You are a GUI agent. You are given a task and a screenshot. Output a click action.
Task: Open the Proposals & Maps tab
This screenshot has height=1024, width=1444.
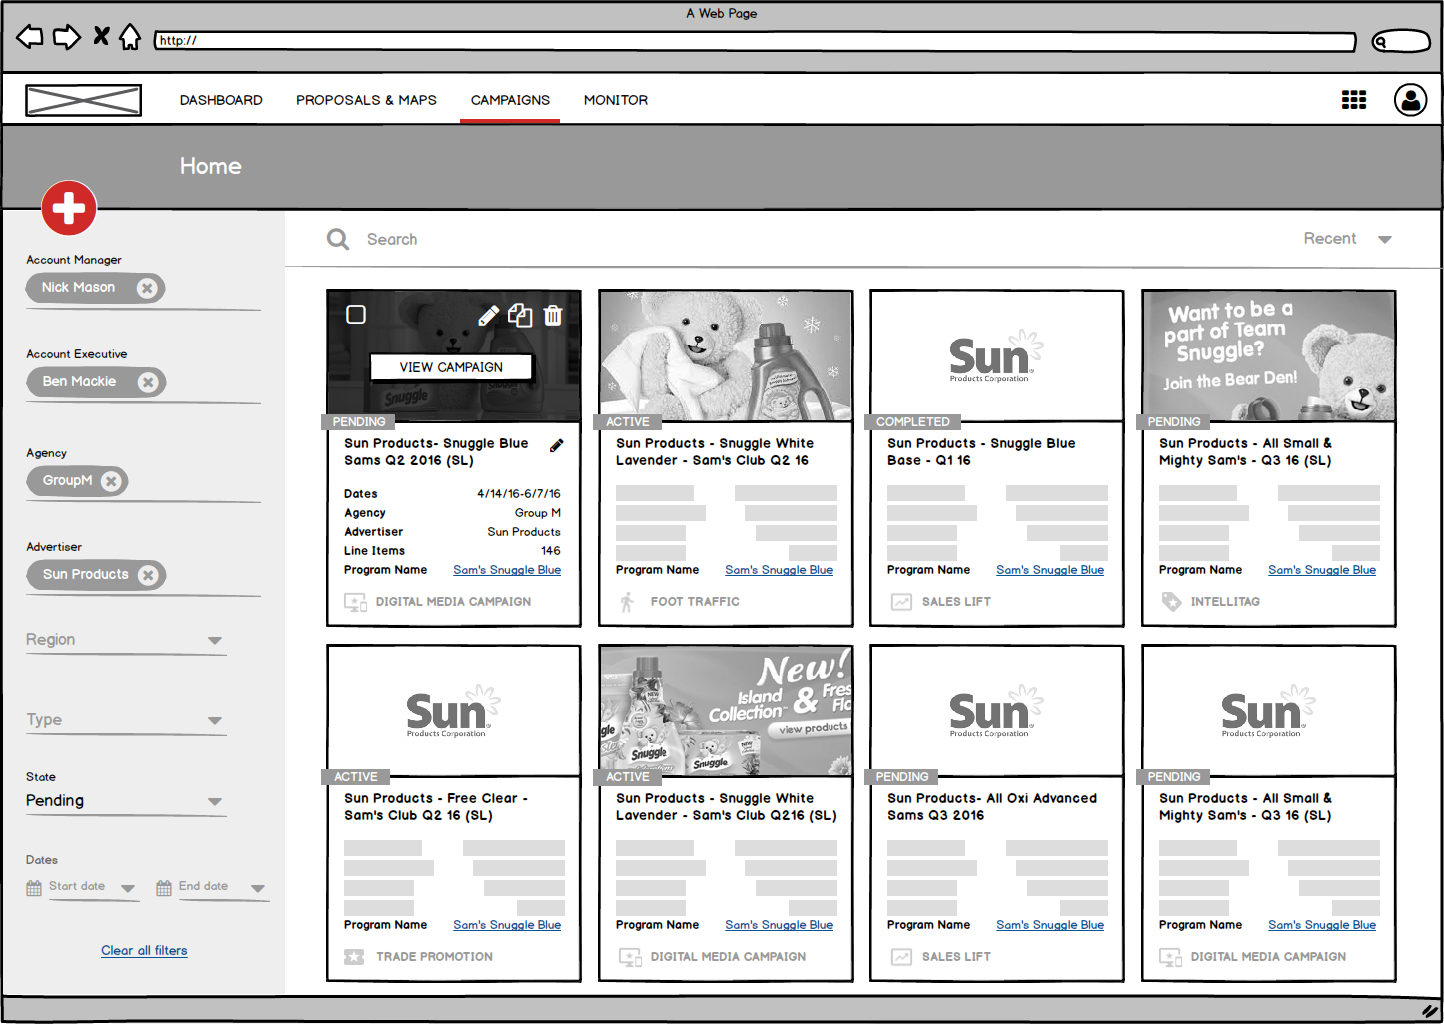[x=366, y=100]
